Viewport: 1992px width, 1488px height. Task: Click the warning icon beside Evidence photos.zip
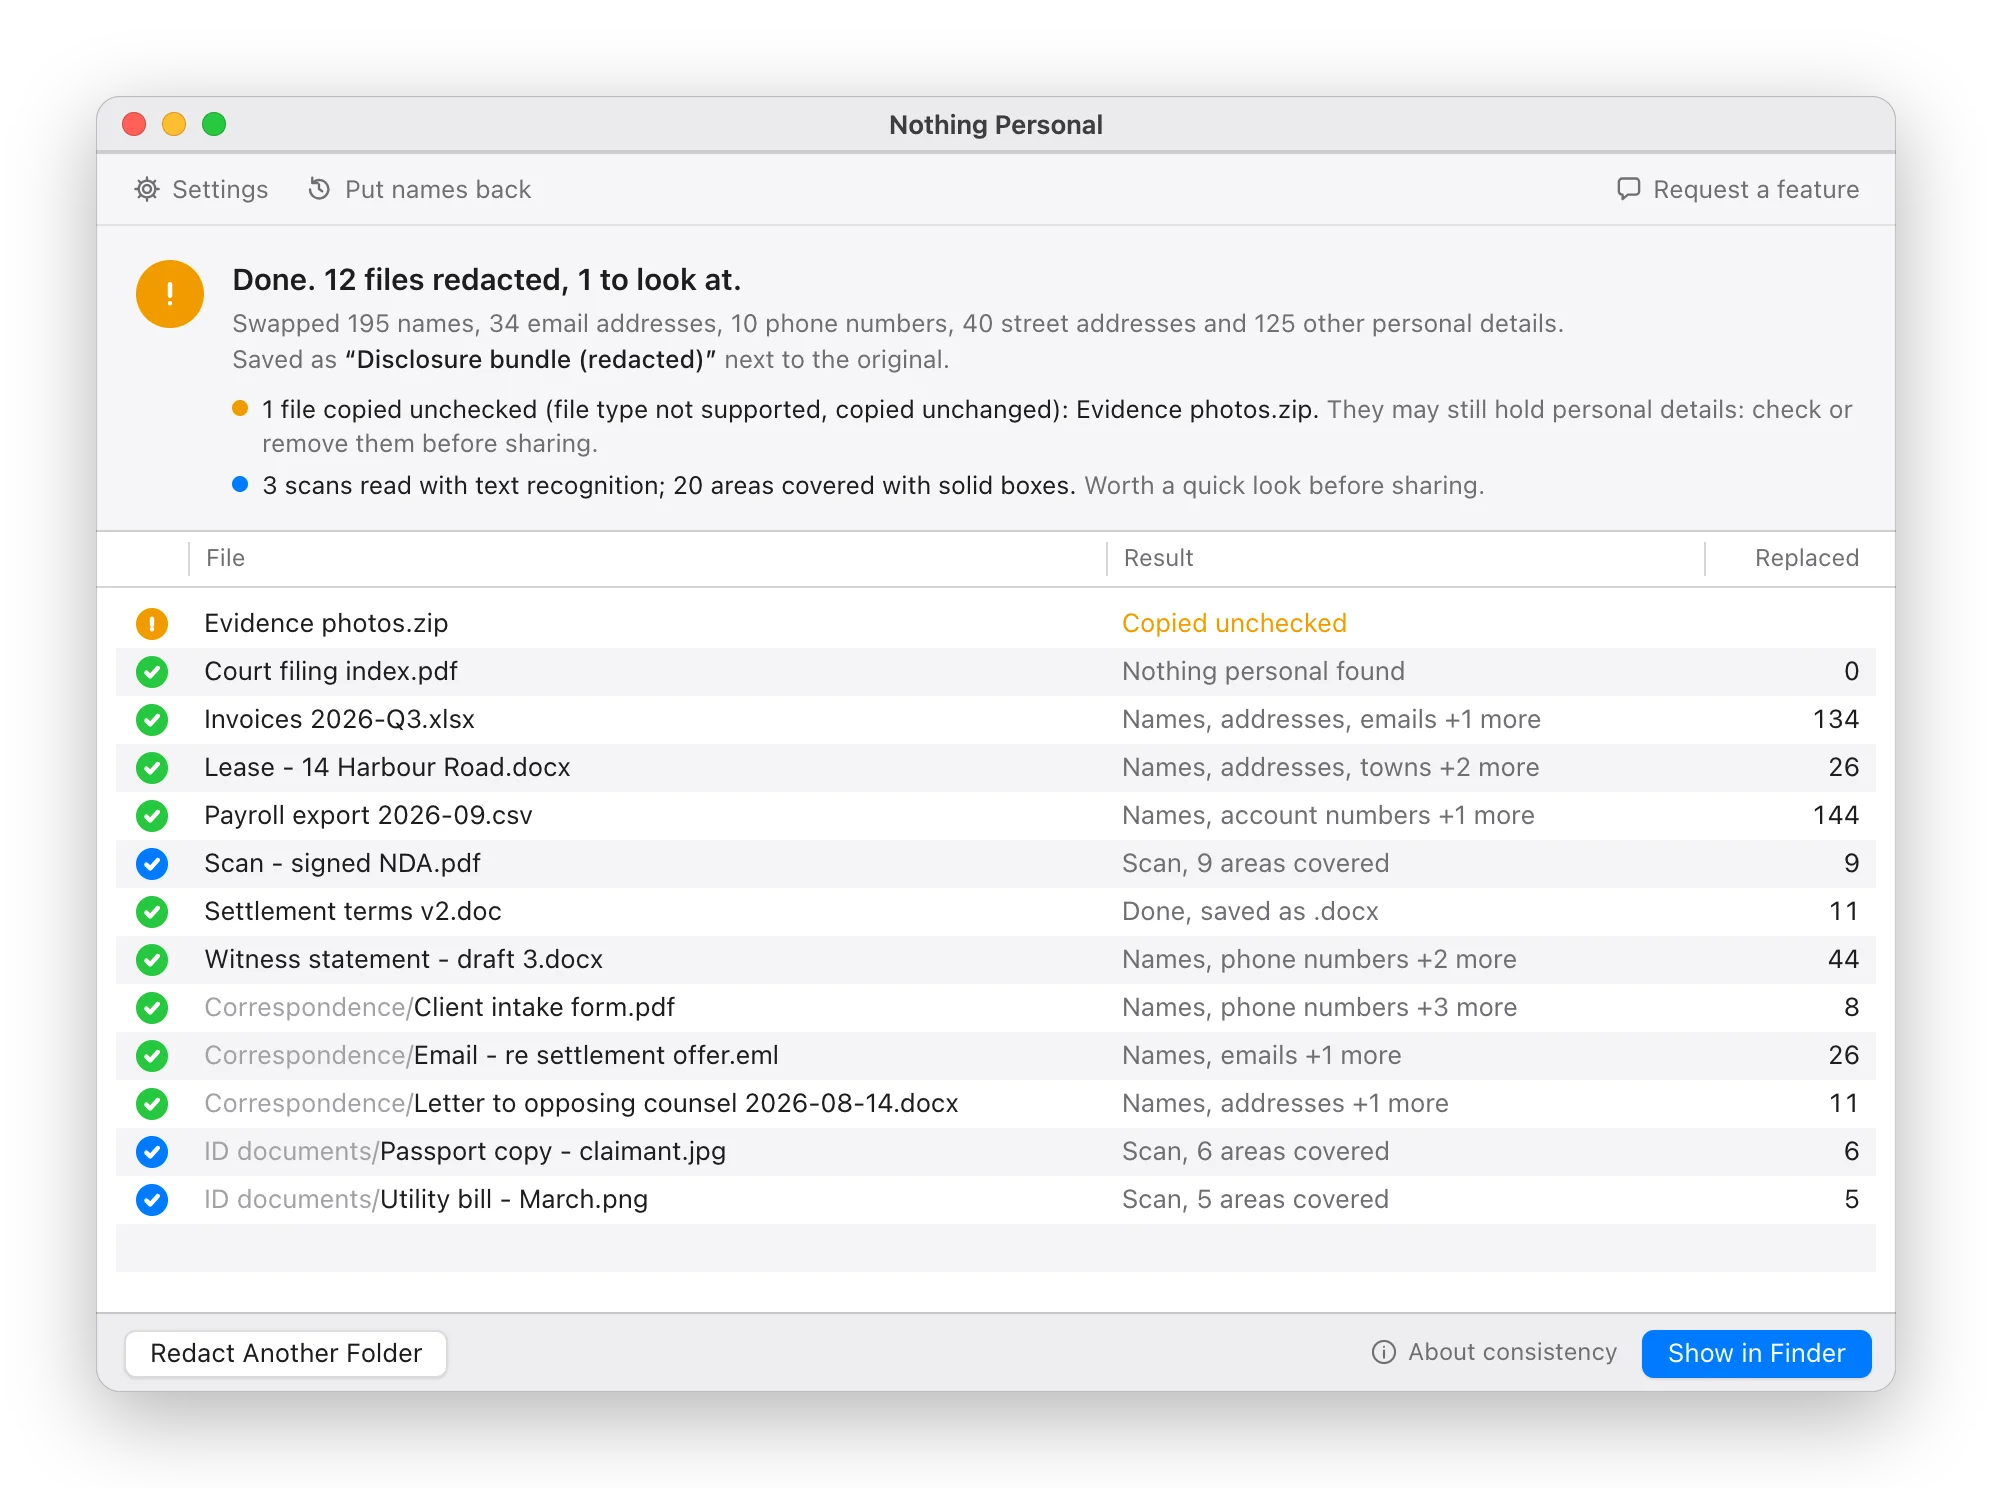tap(152, 624)
